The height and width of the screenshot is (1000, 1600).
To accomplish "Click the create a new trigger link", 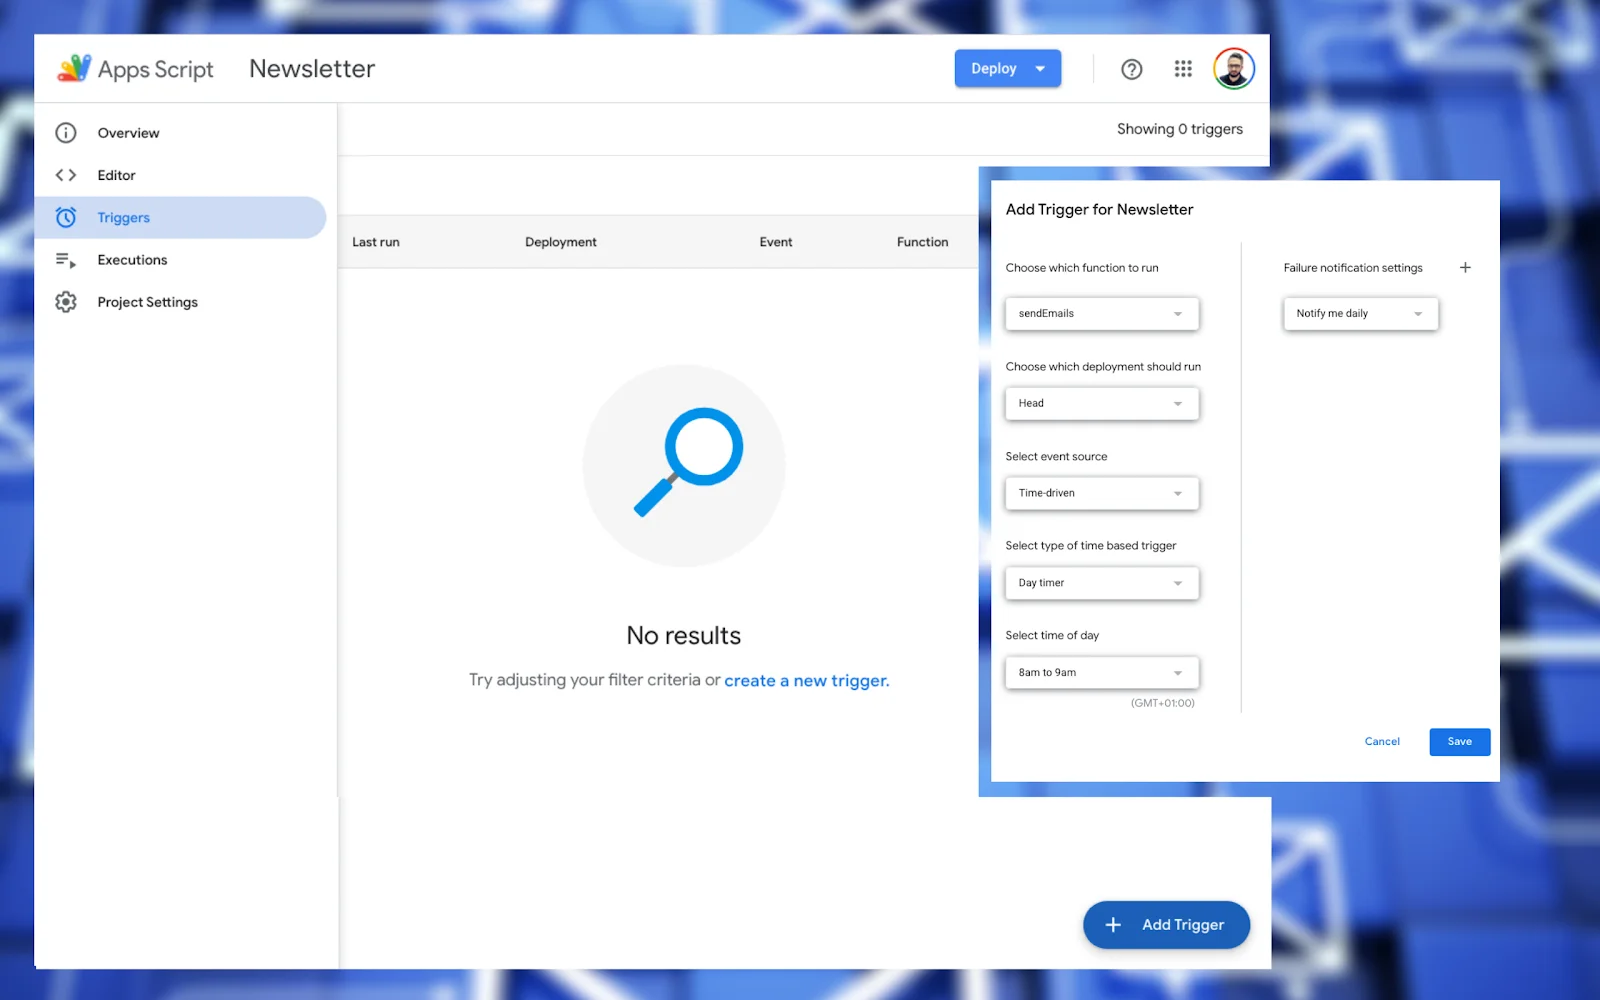I will pyautogui.click(x=806, y=680).
